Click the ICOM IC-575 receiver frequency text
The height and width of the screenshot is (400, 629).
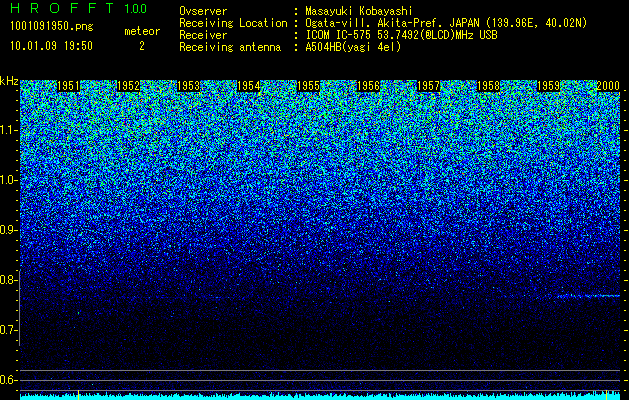(x=401, y=35)
